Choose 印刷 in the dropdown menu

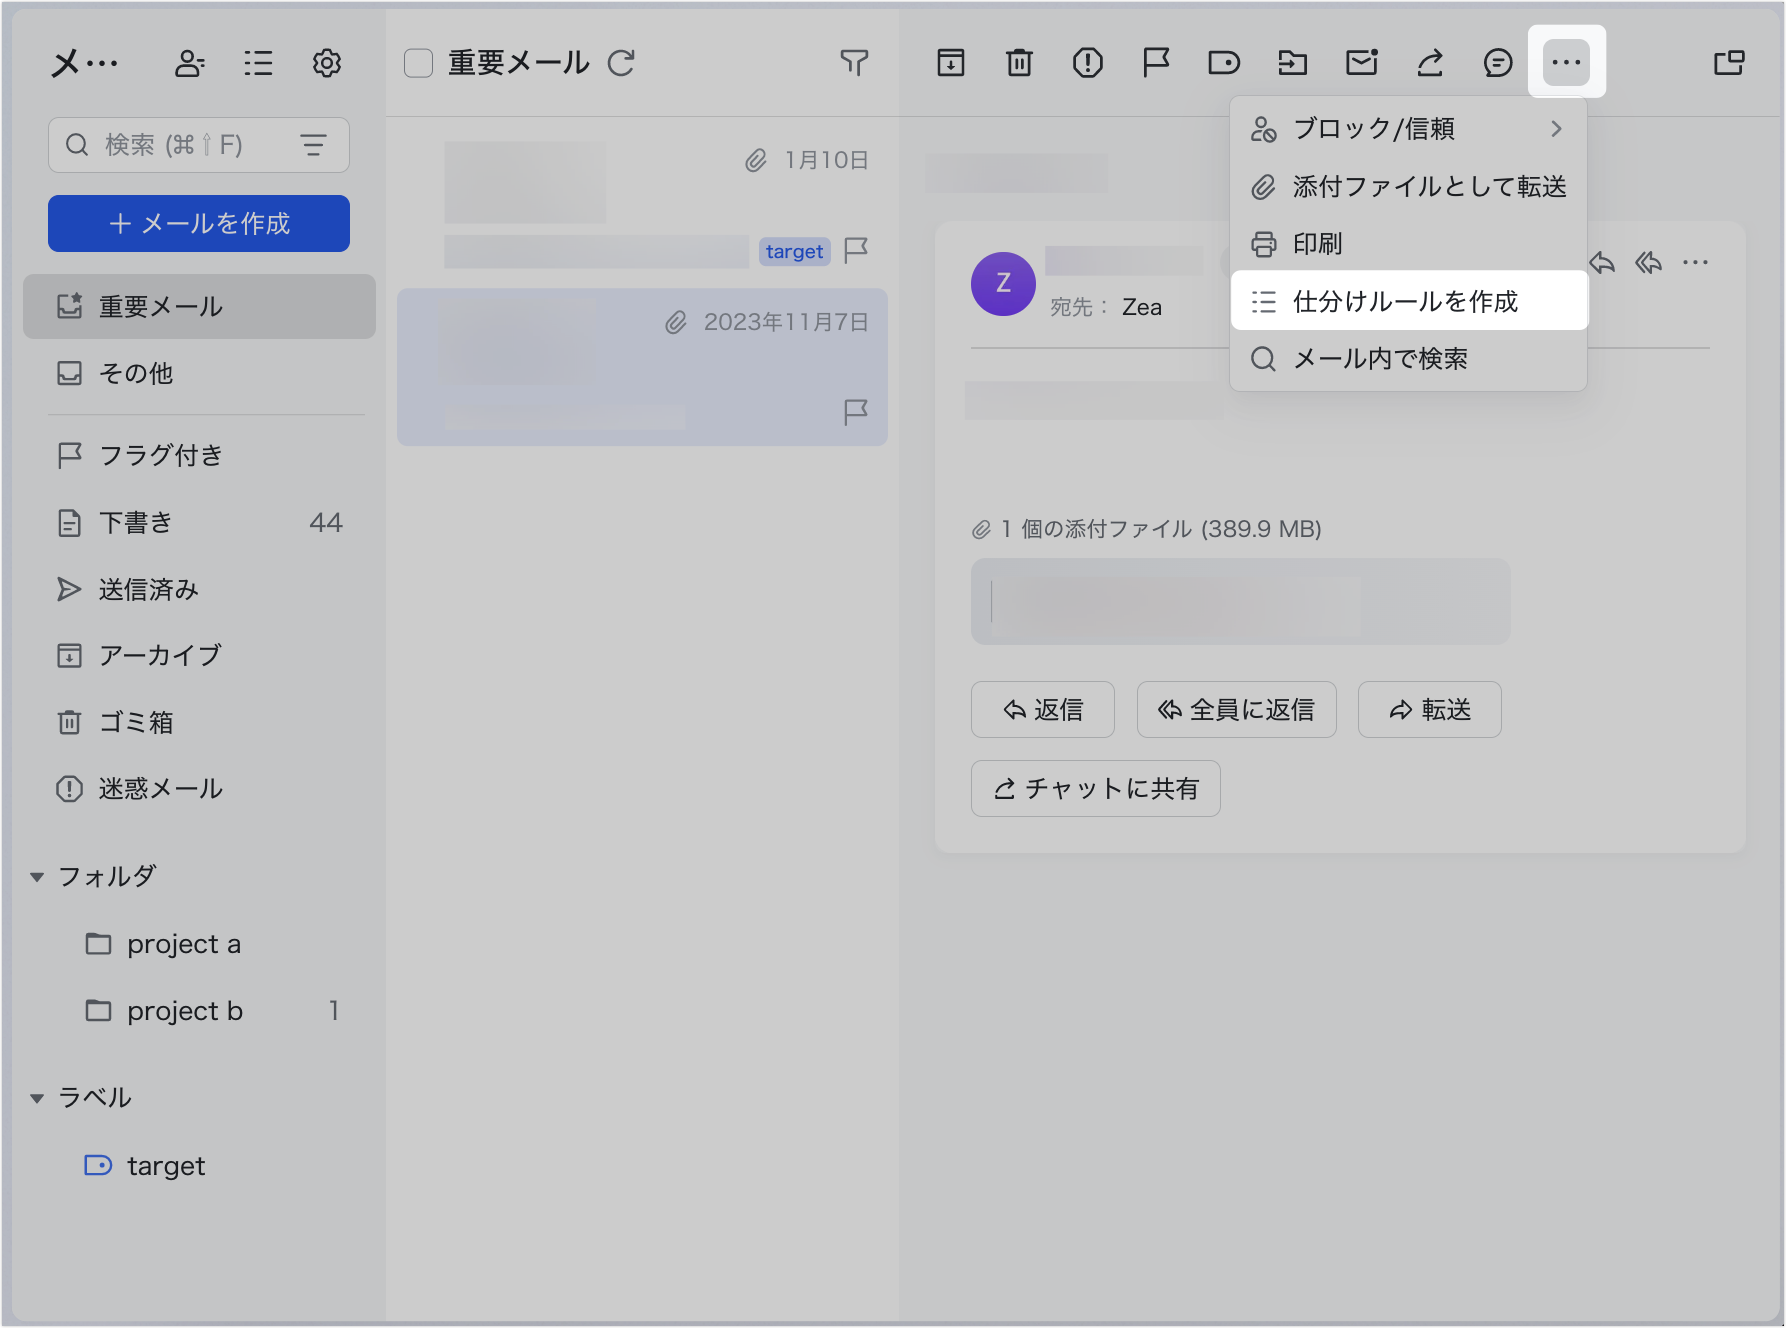(1317, 244)
